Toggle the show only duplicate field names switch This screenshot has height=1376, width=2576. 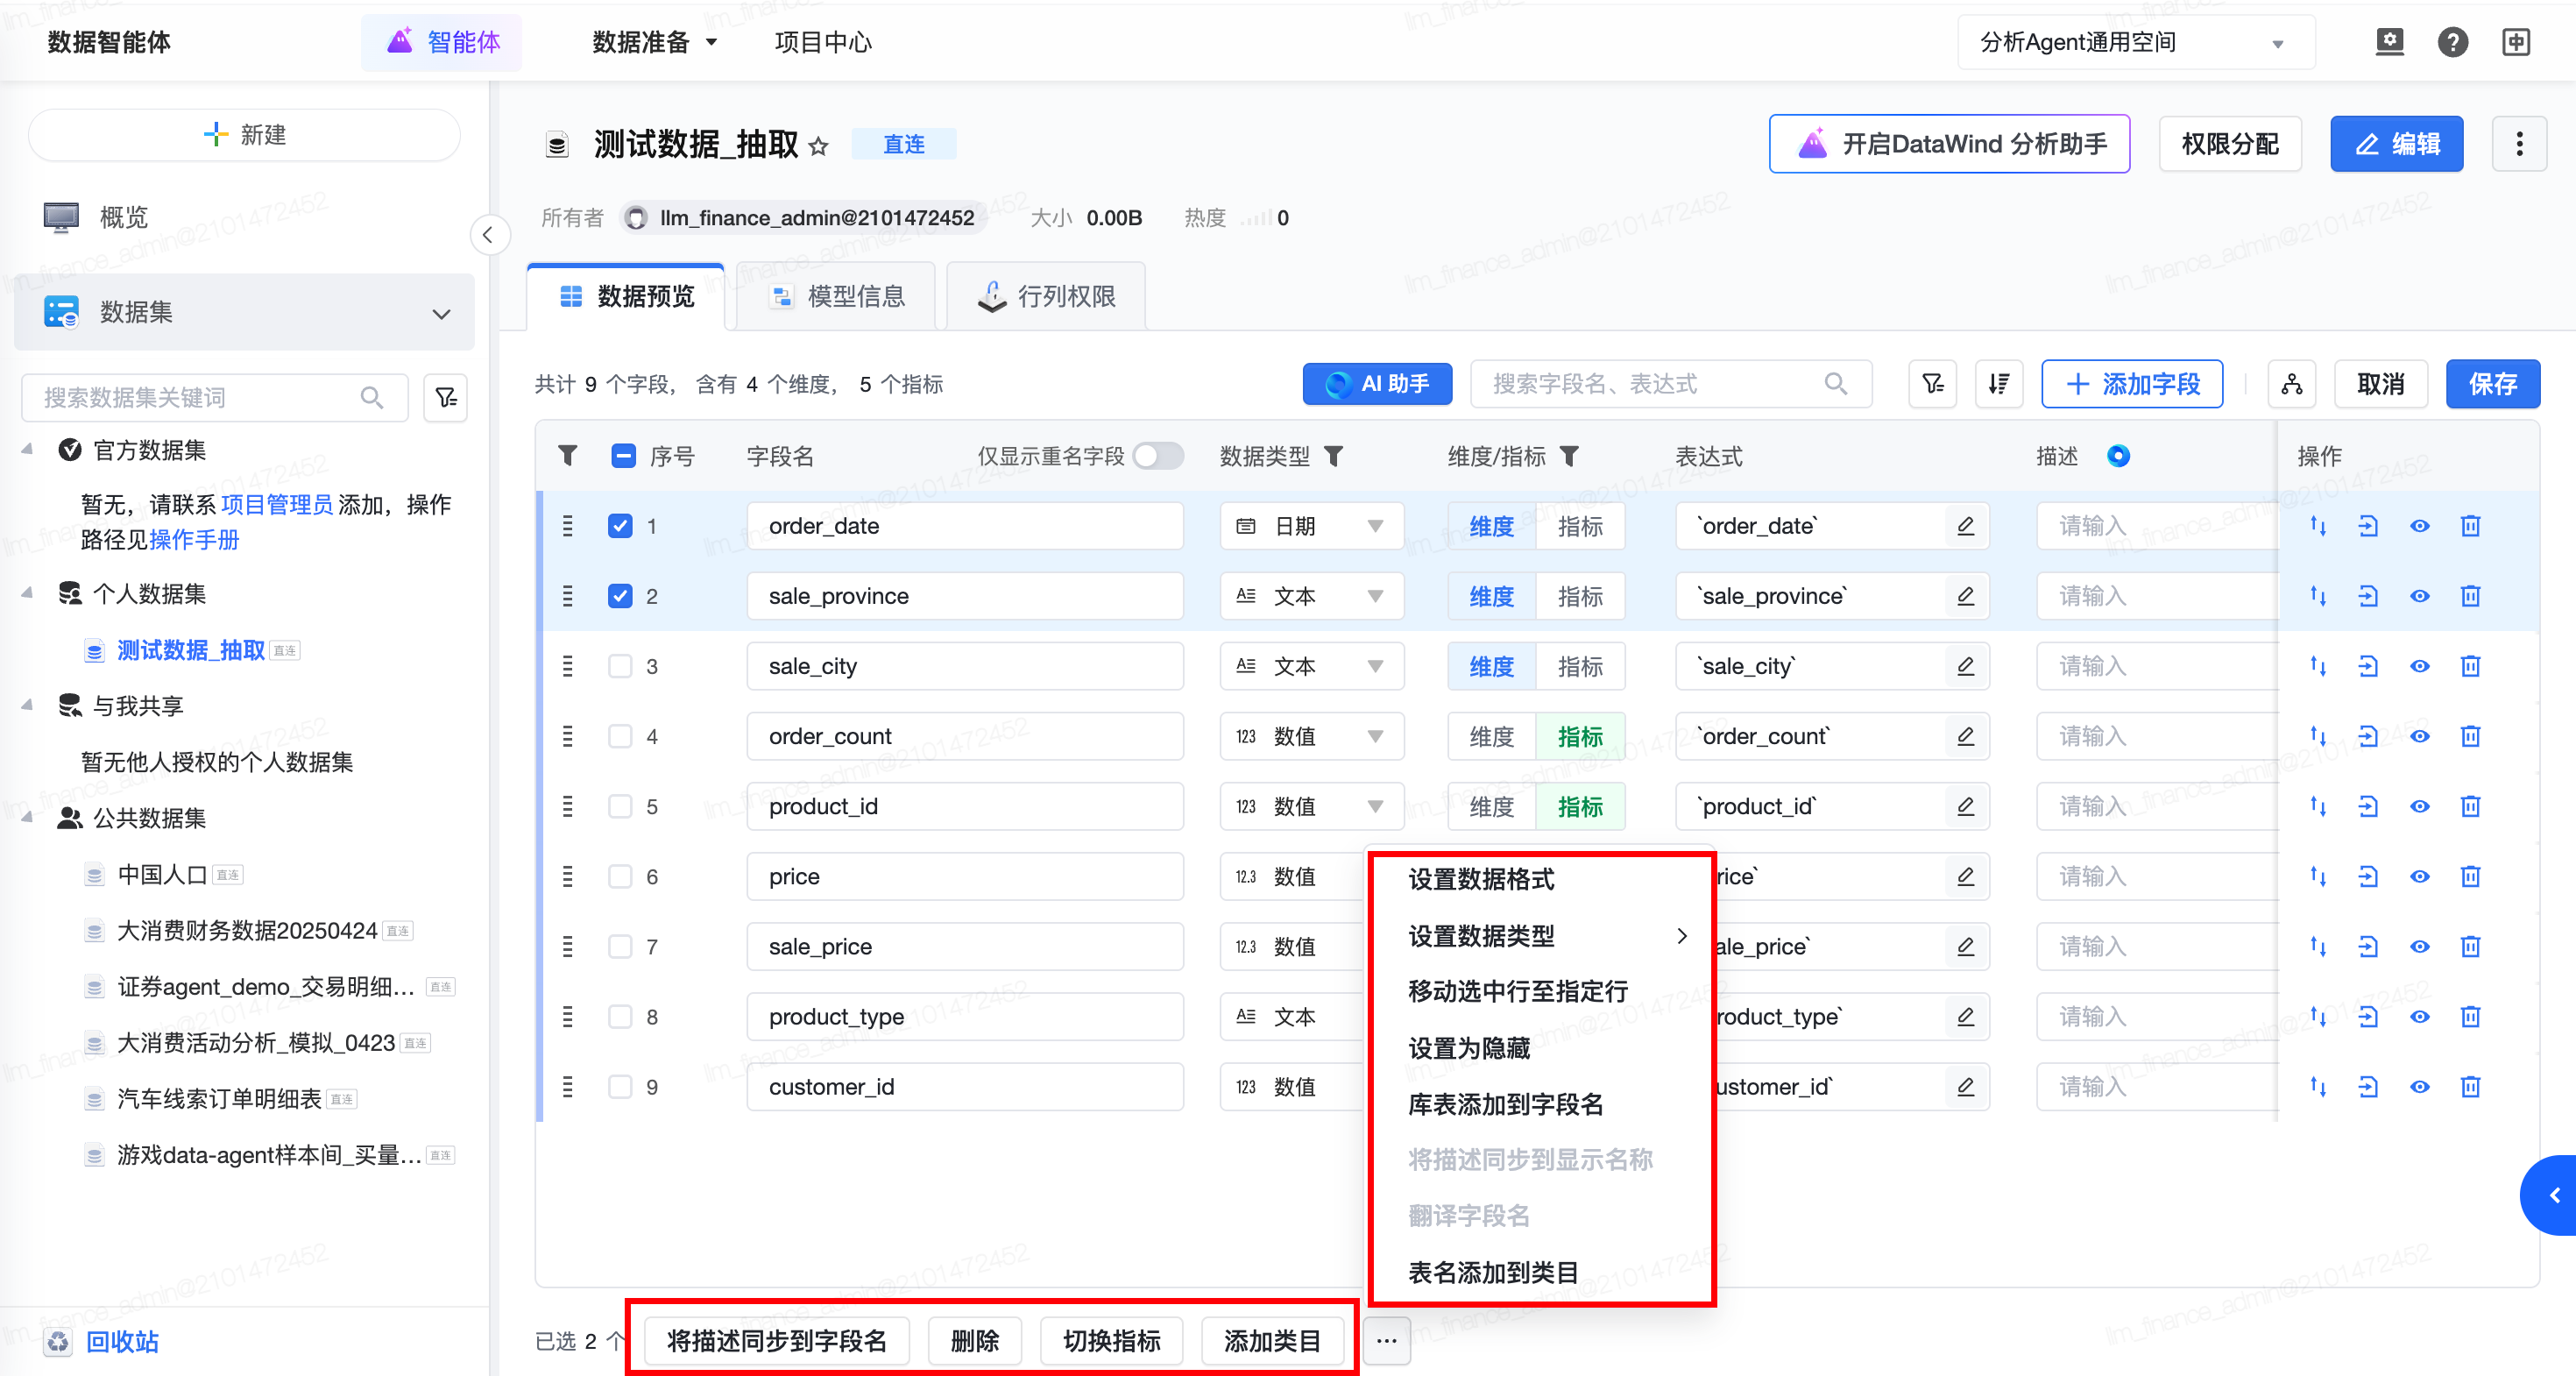1158,457
